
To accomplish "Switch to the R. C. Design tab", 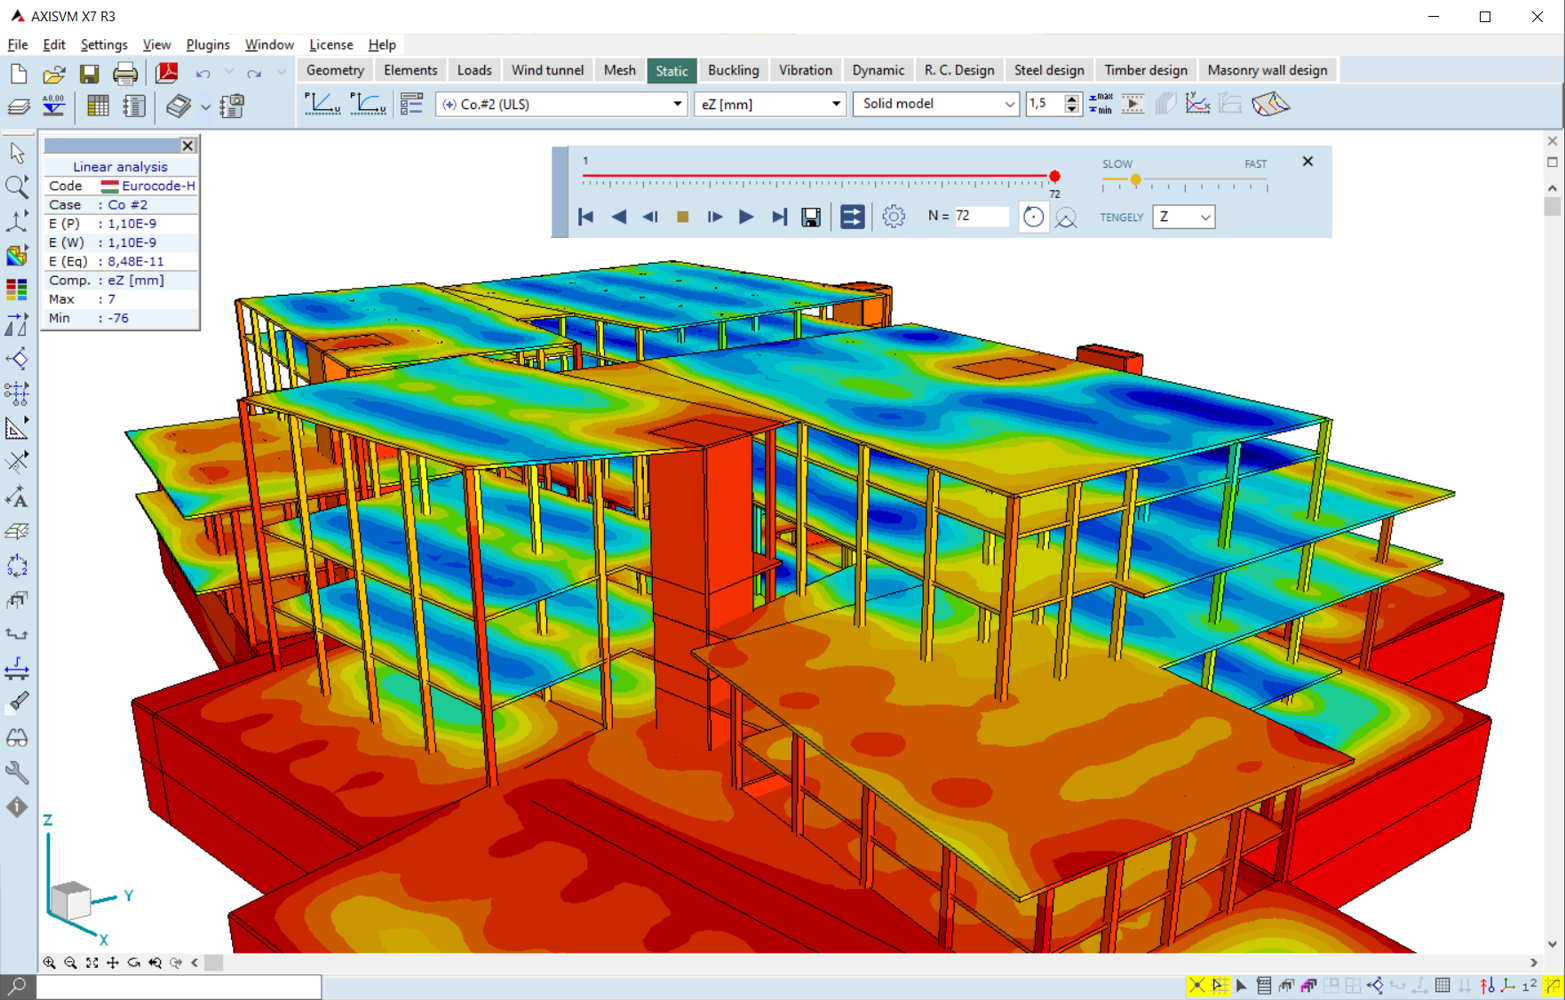I will pyautogui.click(x=959, y=70).
